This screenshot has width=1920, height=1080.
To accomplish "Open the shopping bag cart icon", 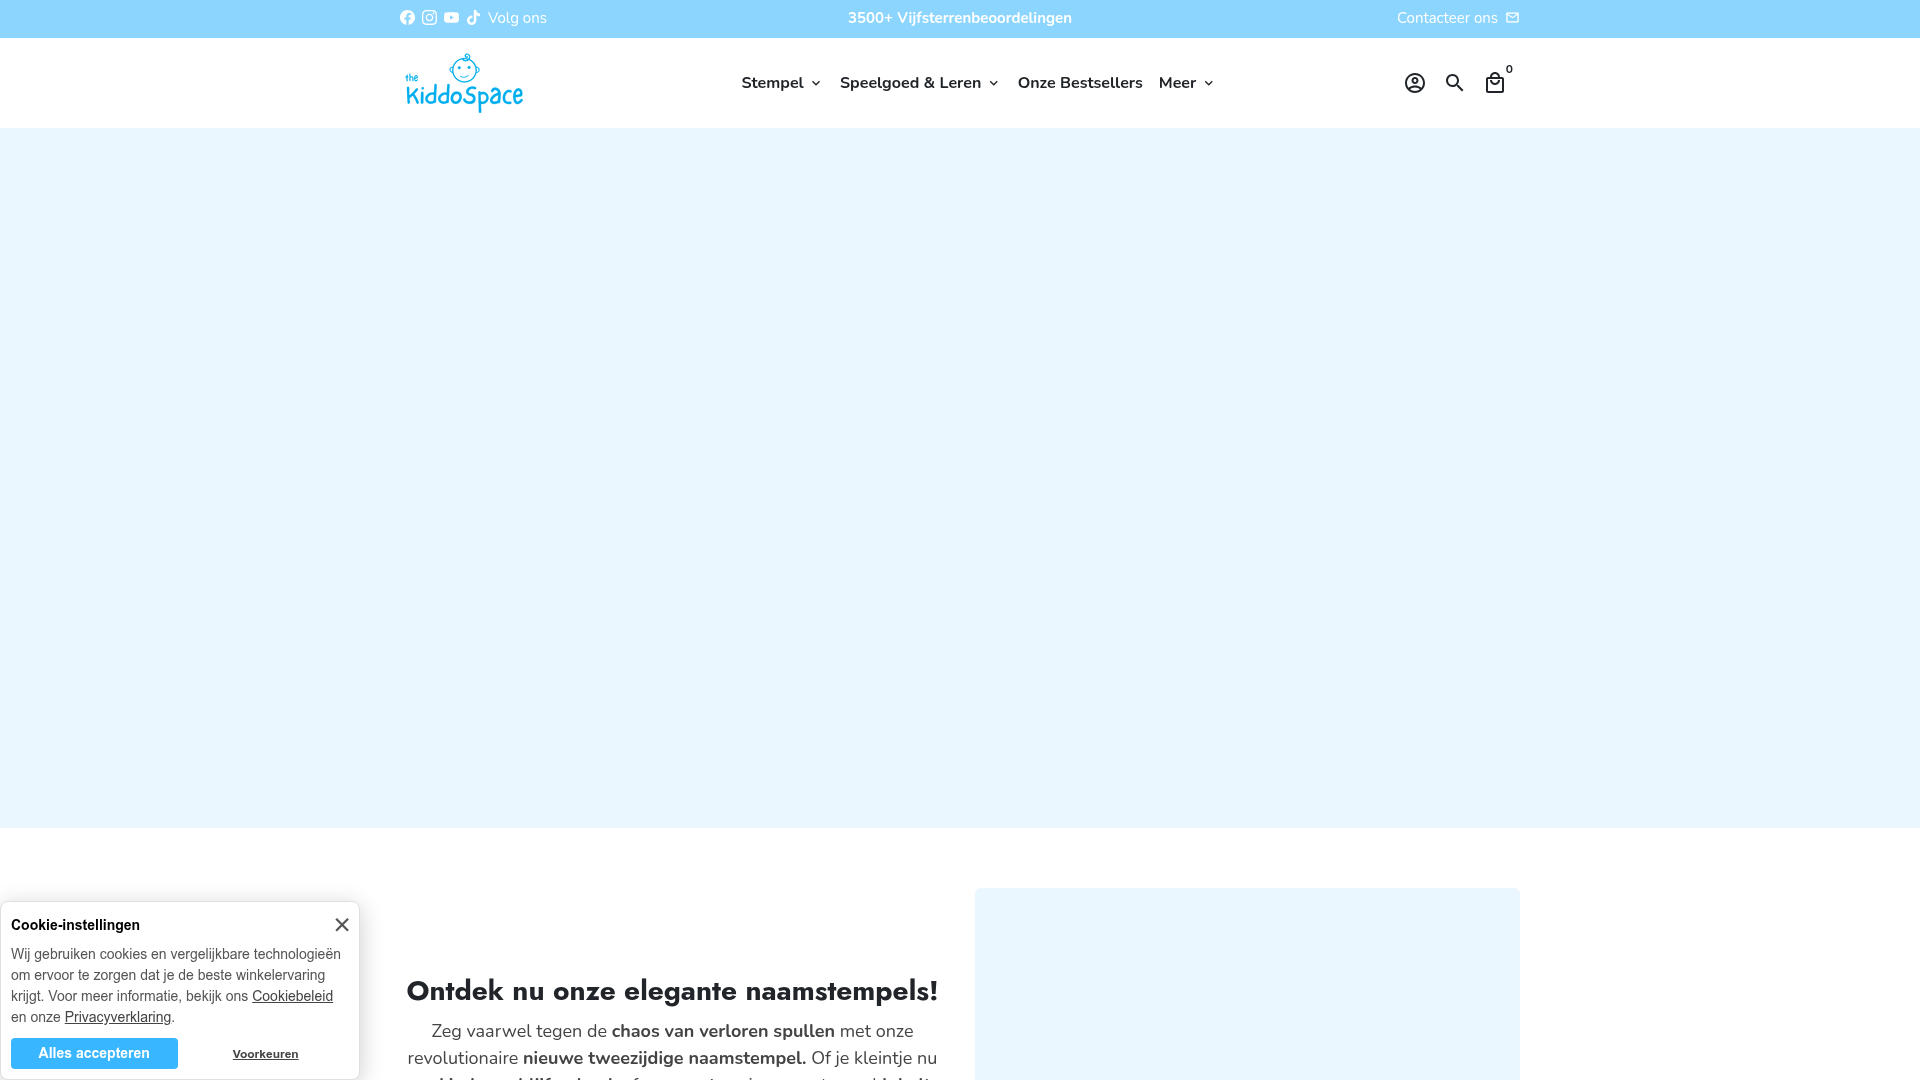I will 1494,83.
